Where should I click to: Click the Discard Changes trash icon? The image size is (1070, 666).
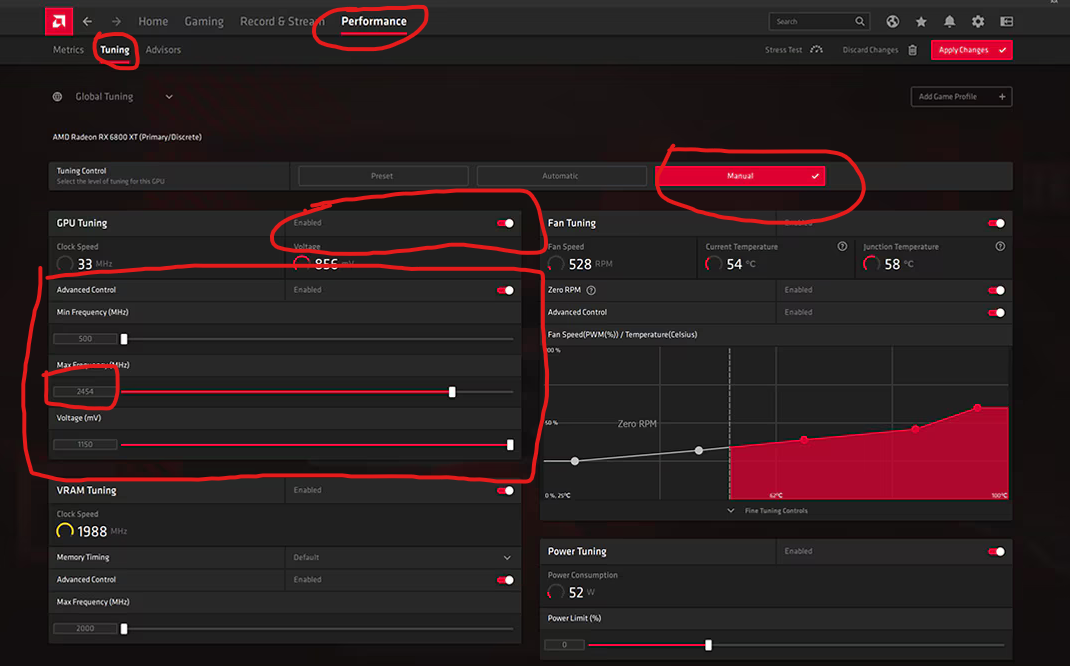[x=912, y=50]
